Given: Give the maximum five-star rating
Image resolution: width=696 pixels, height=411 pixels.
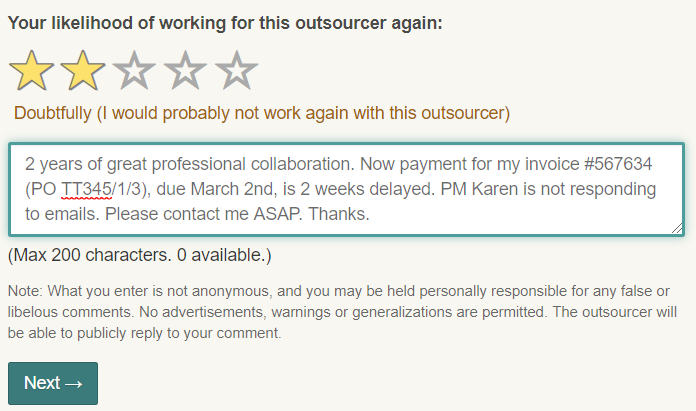Looking at the screenshot, I should click(237, 71).
